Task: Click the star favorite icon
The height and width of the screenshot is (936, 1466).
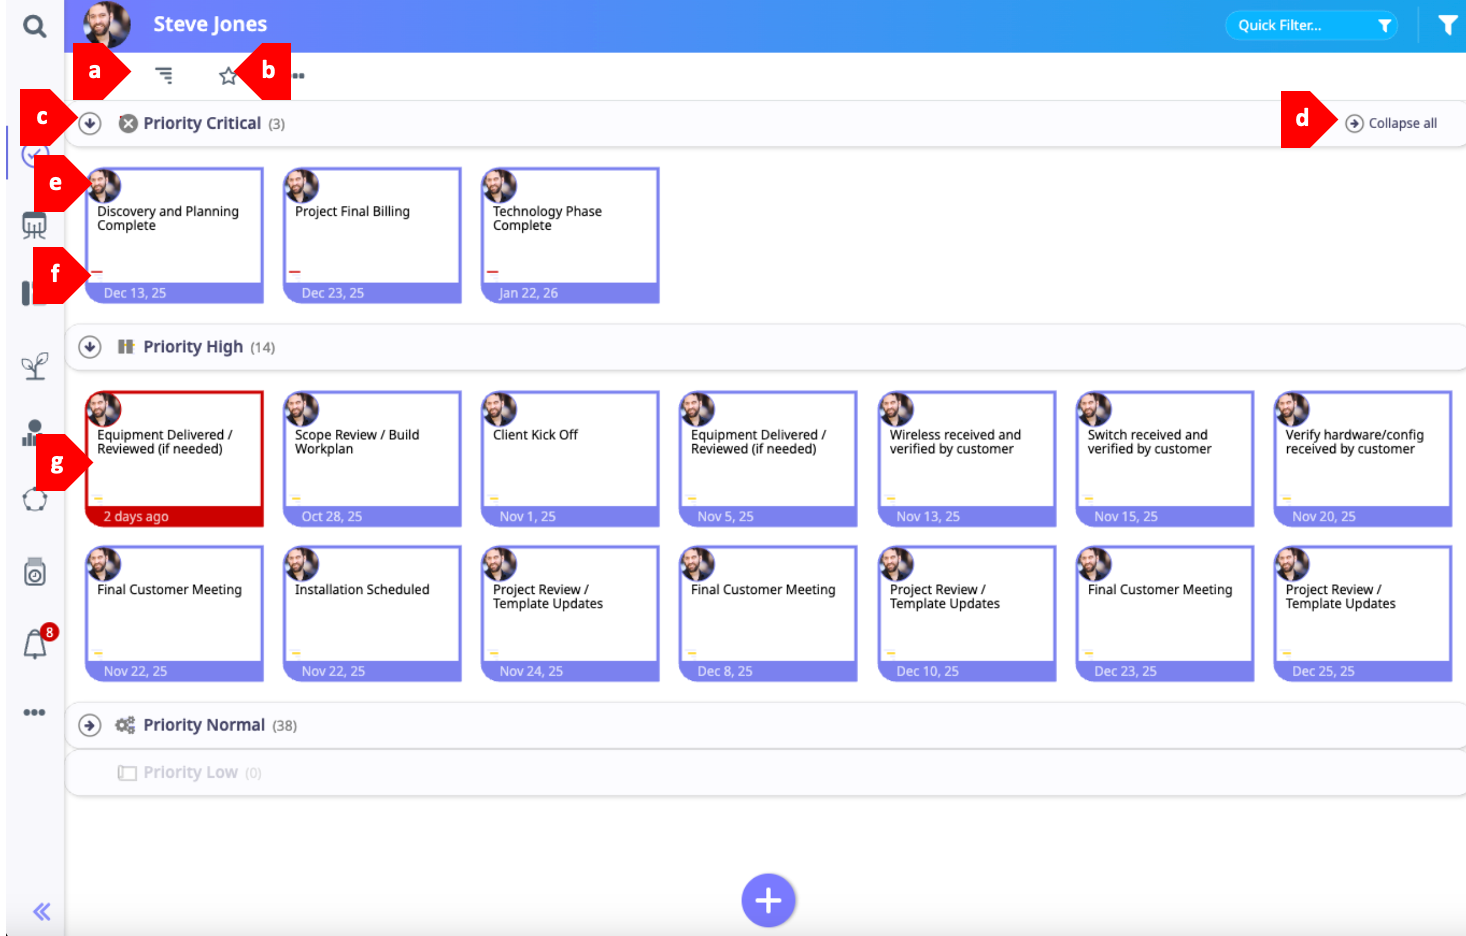Action: point(228,76)
